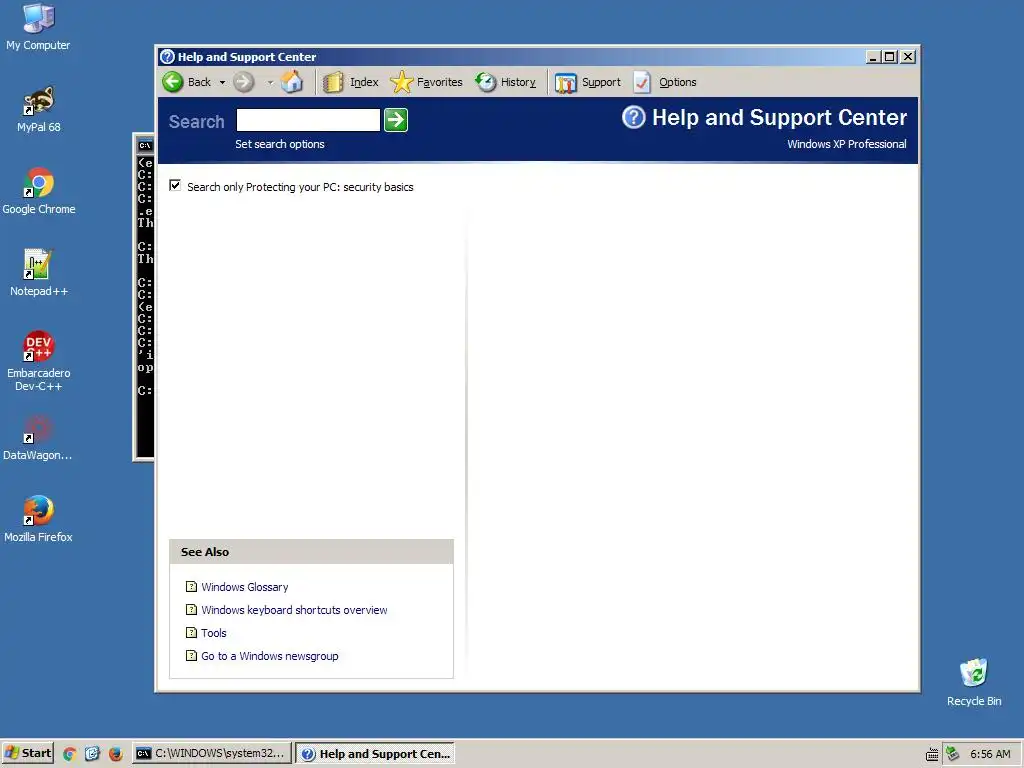Click the Help and Support title bar icon

coord(168,57)
